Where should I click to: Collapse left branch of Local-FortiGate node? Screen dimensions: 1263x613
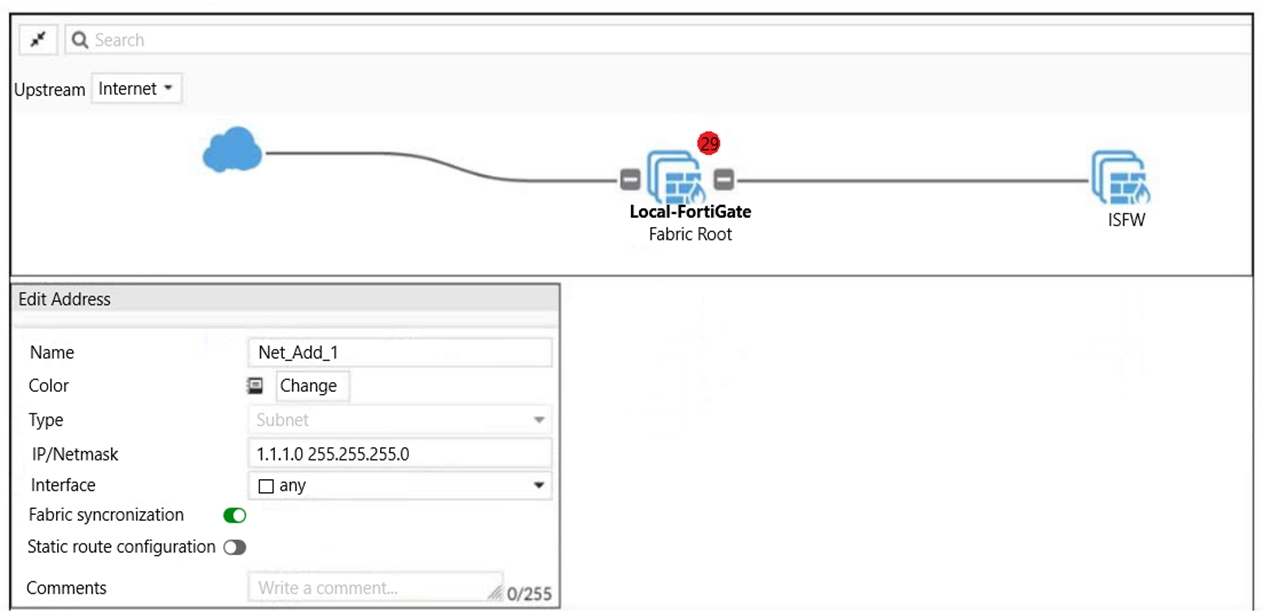click(630, 180)
